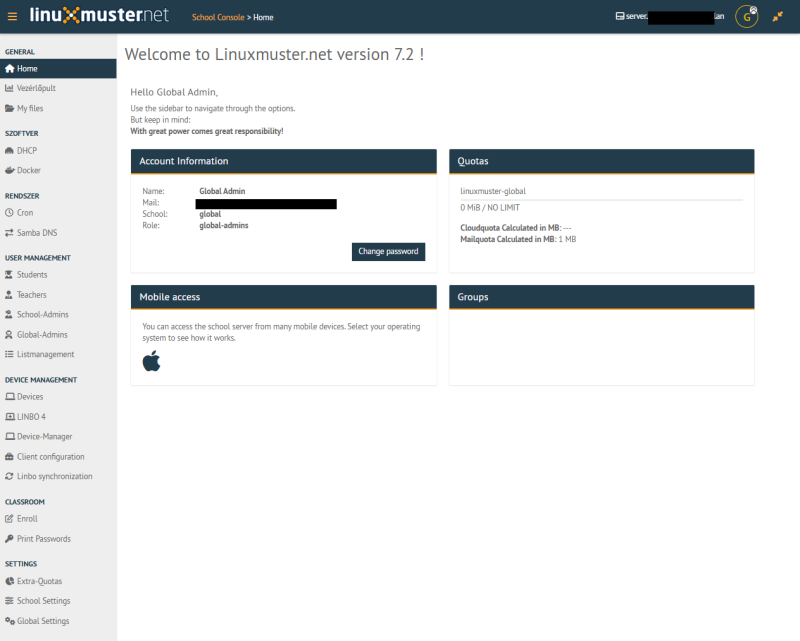Toggle the hamburger sidebar menu
Screen dimensions: 800x641
(12, 17)
